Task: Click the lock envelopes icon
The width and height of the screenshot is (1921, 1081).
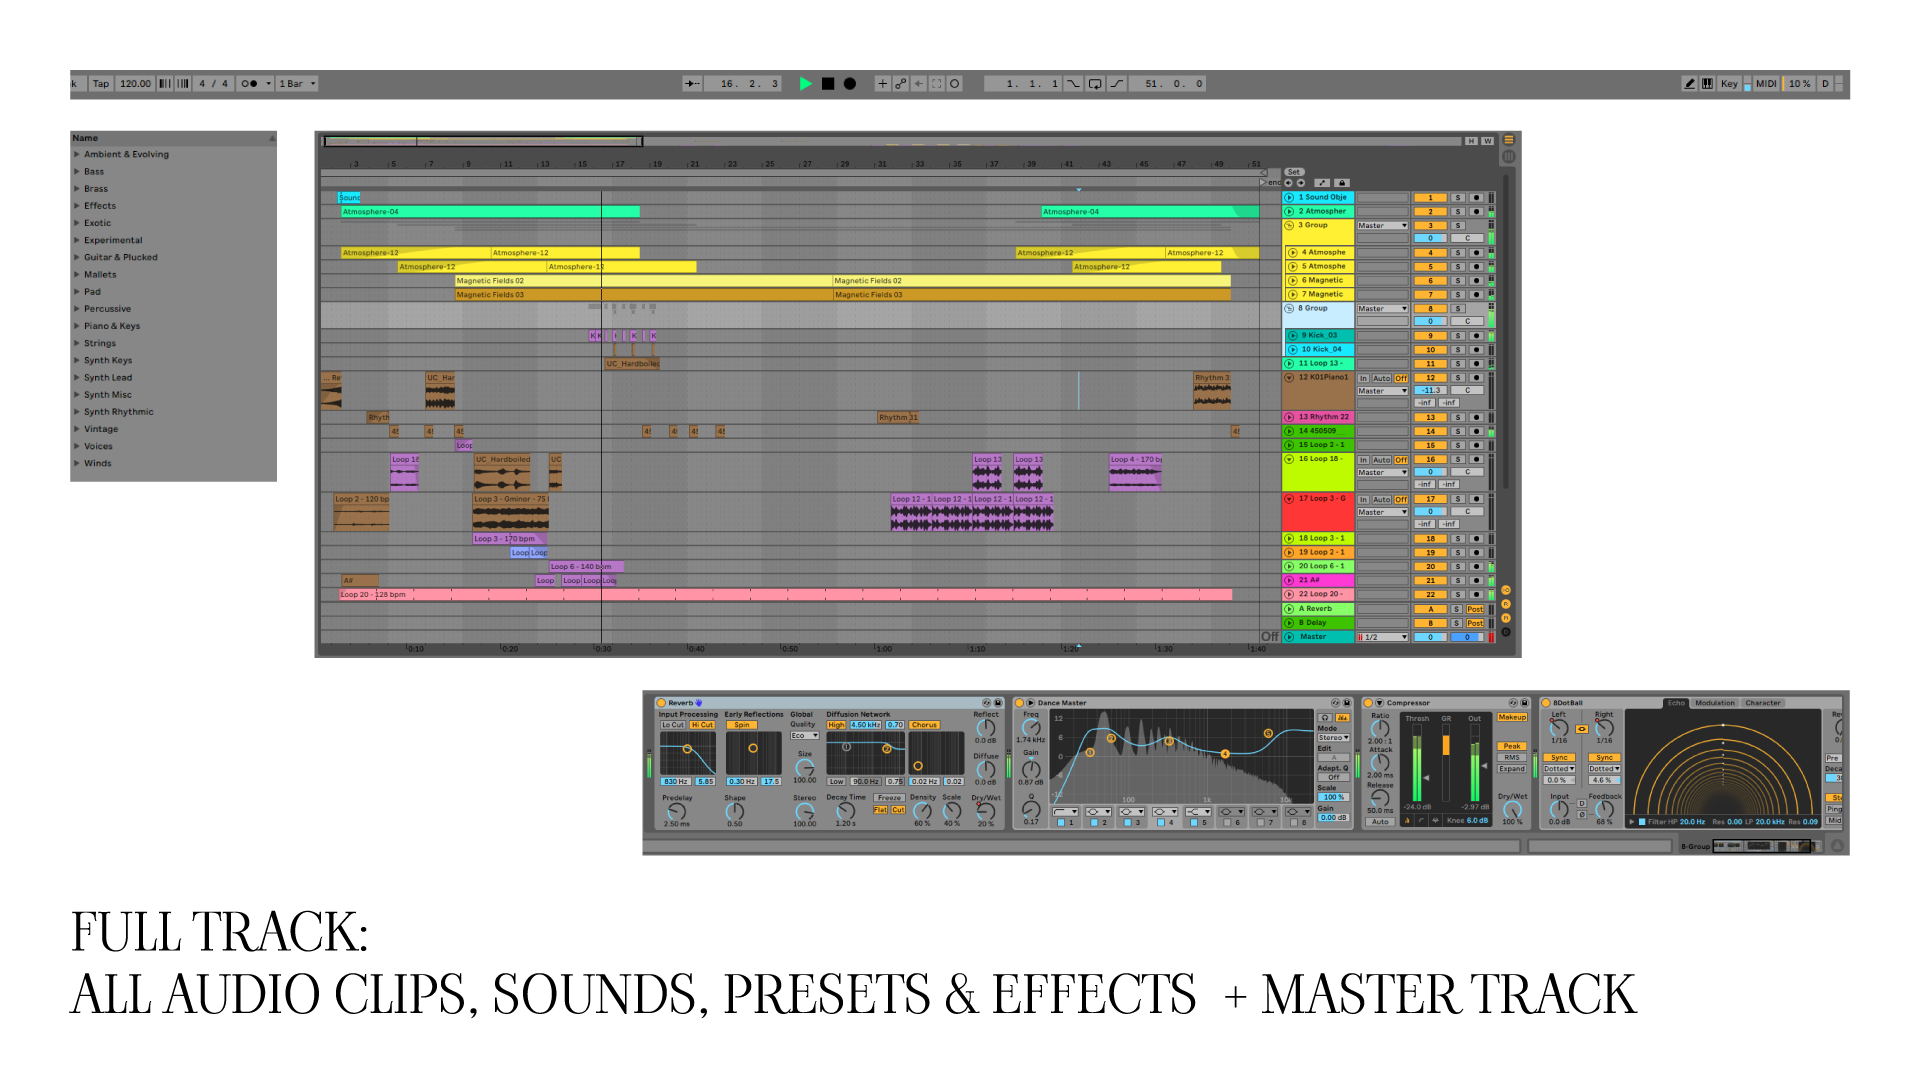Action: (1342, 183)
